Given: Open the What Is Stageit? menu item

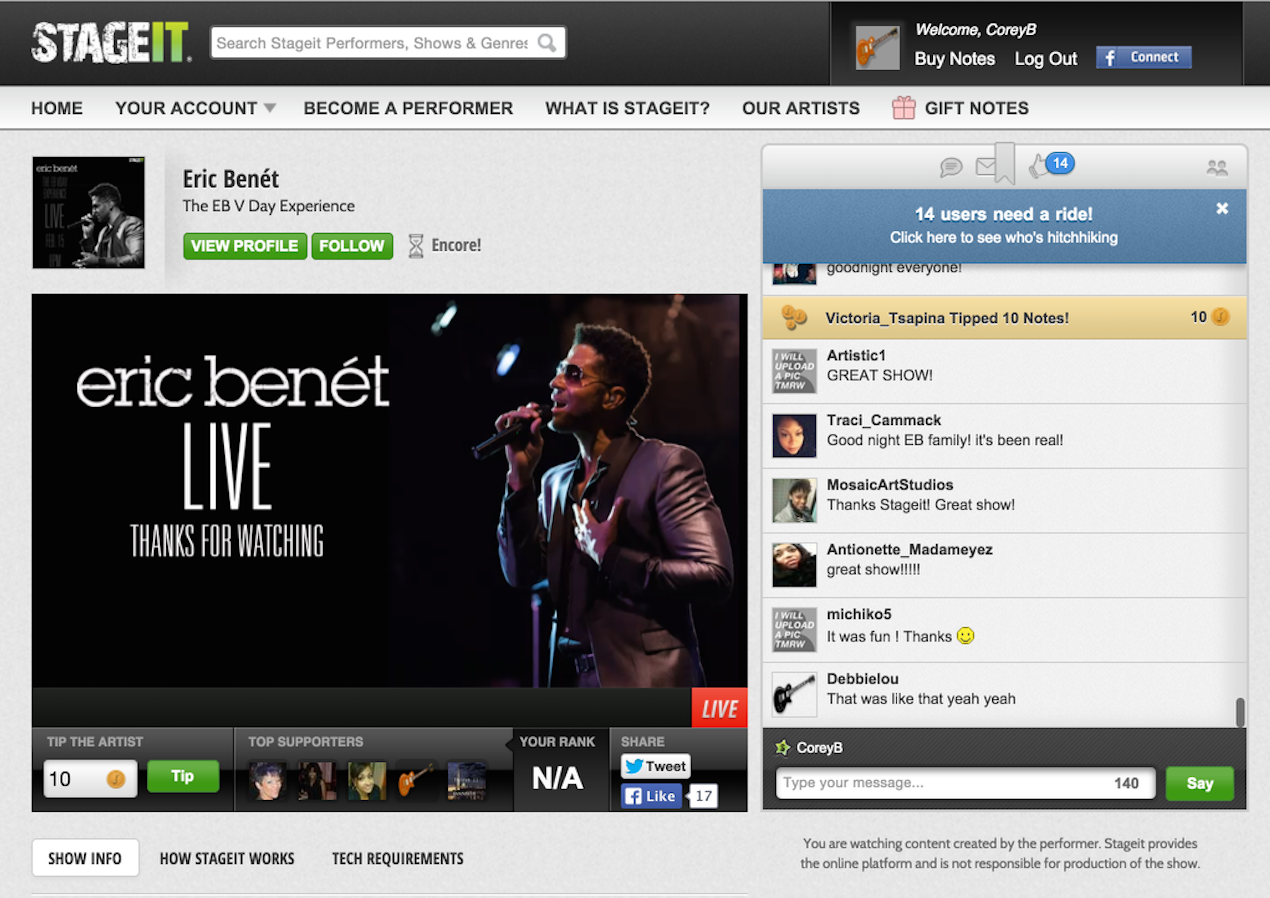Looking at the screenshot, I should (627, 108).
